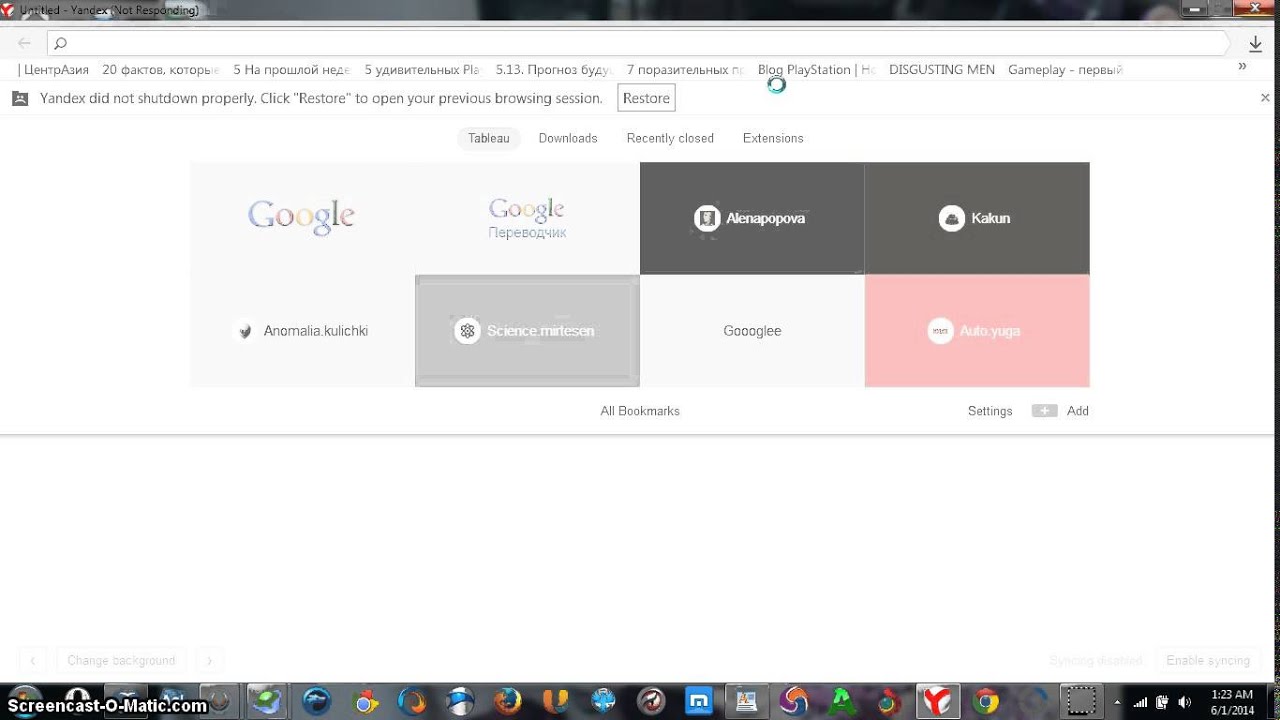Open DISGUSTING MEN bookmark
1280x720 pixels.
click(x=941, y=69)
